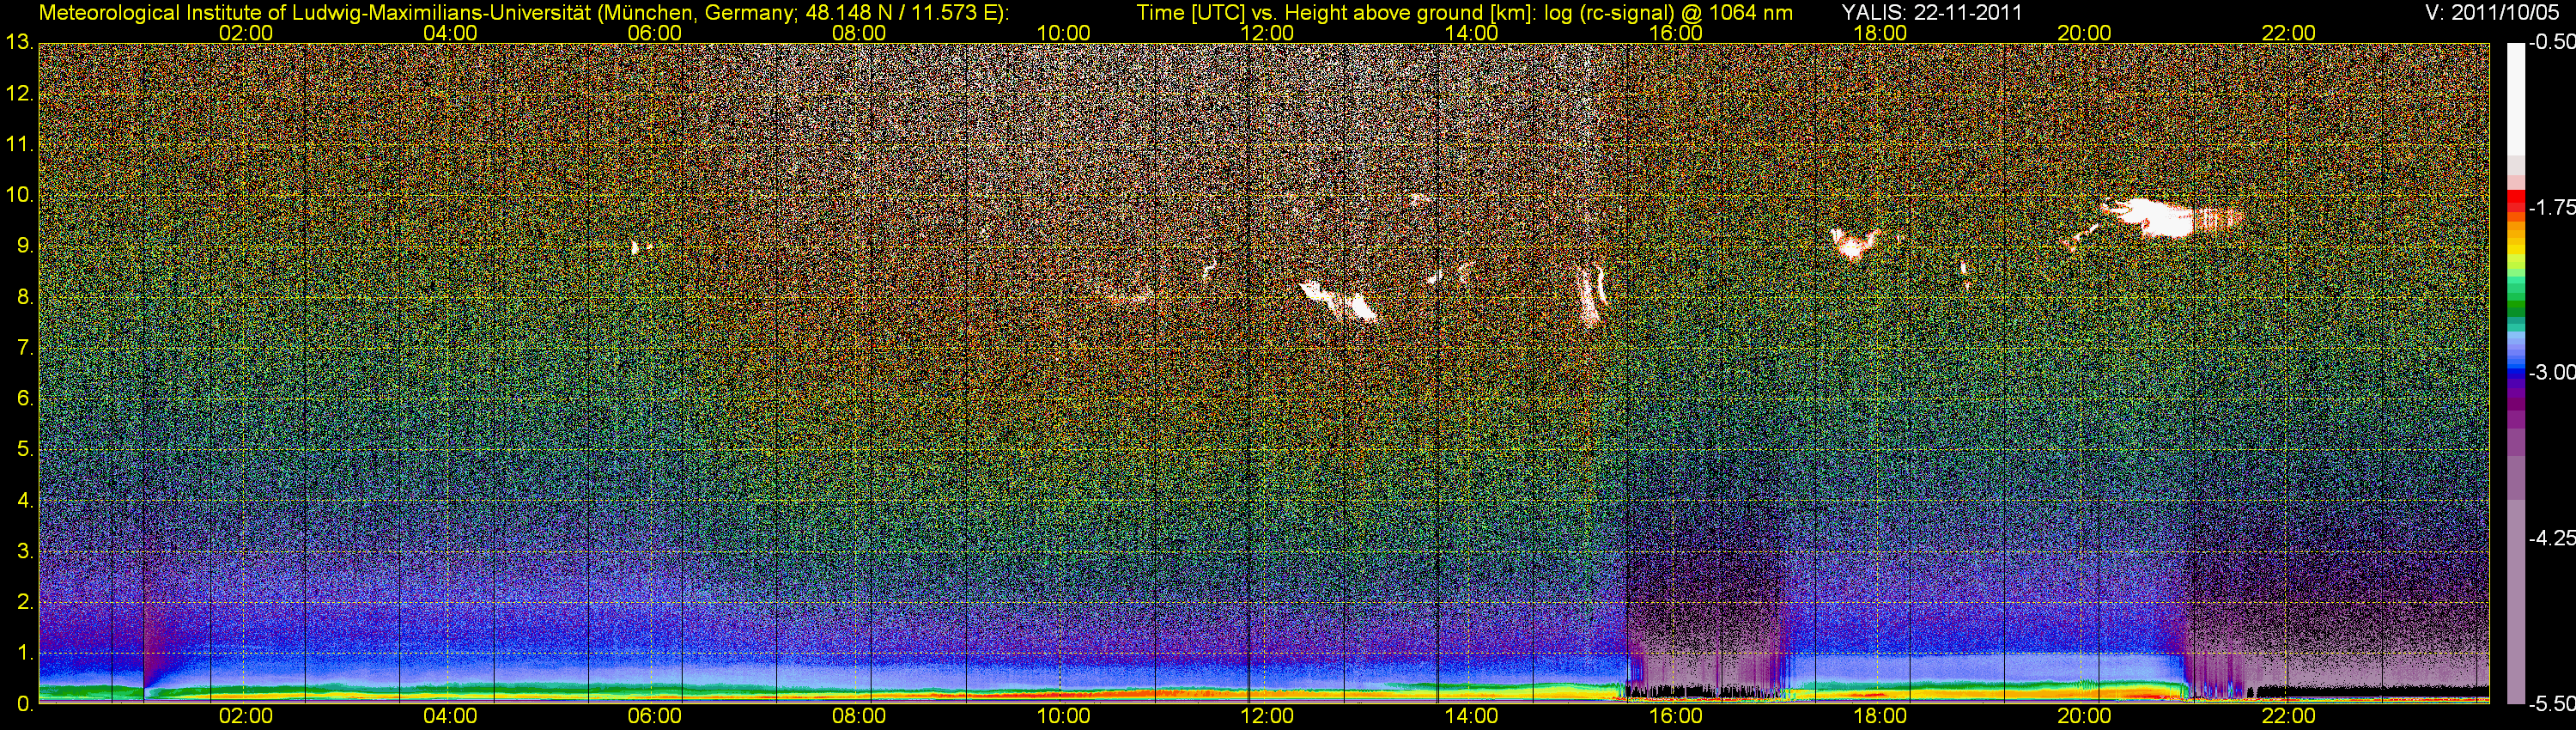Click the 18:00 label on the top time axis
This screenshot has width=2576, height=730.
pyautogui.click(x=1880, y=33)
